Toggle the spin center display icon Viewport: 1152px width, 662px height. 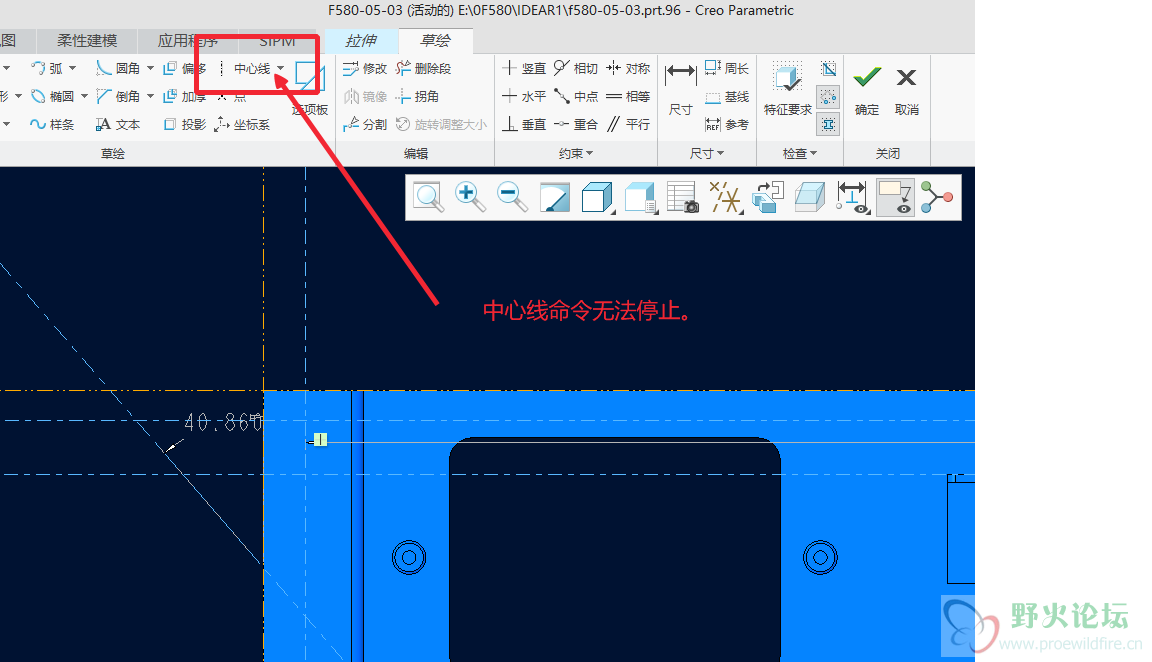(x=937, y=197)
